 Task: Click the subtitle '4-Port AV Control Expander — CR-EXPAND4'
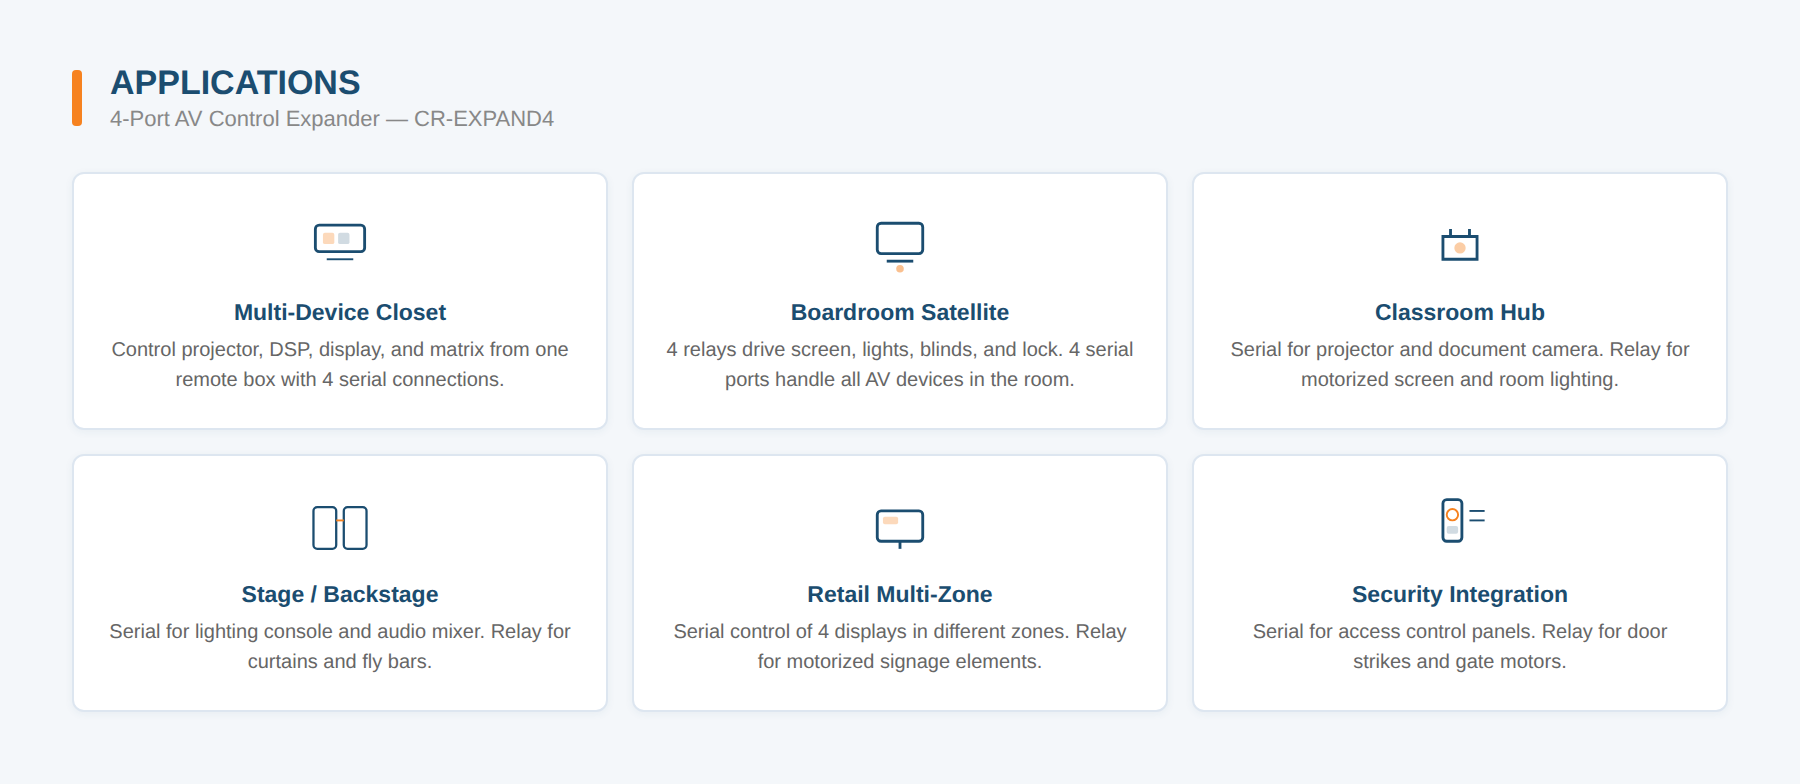click(332, 118)
